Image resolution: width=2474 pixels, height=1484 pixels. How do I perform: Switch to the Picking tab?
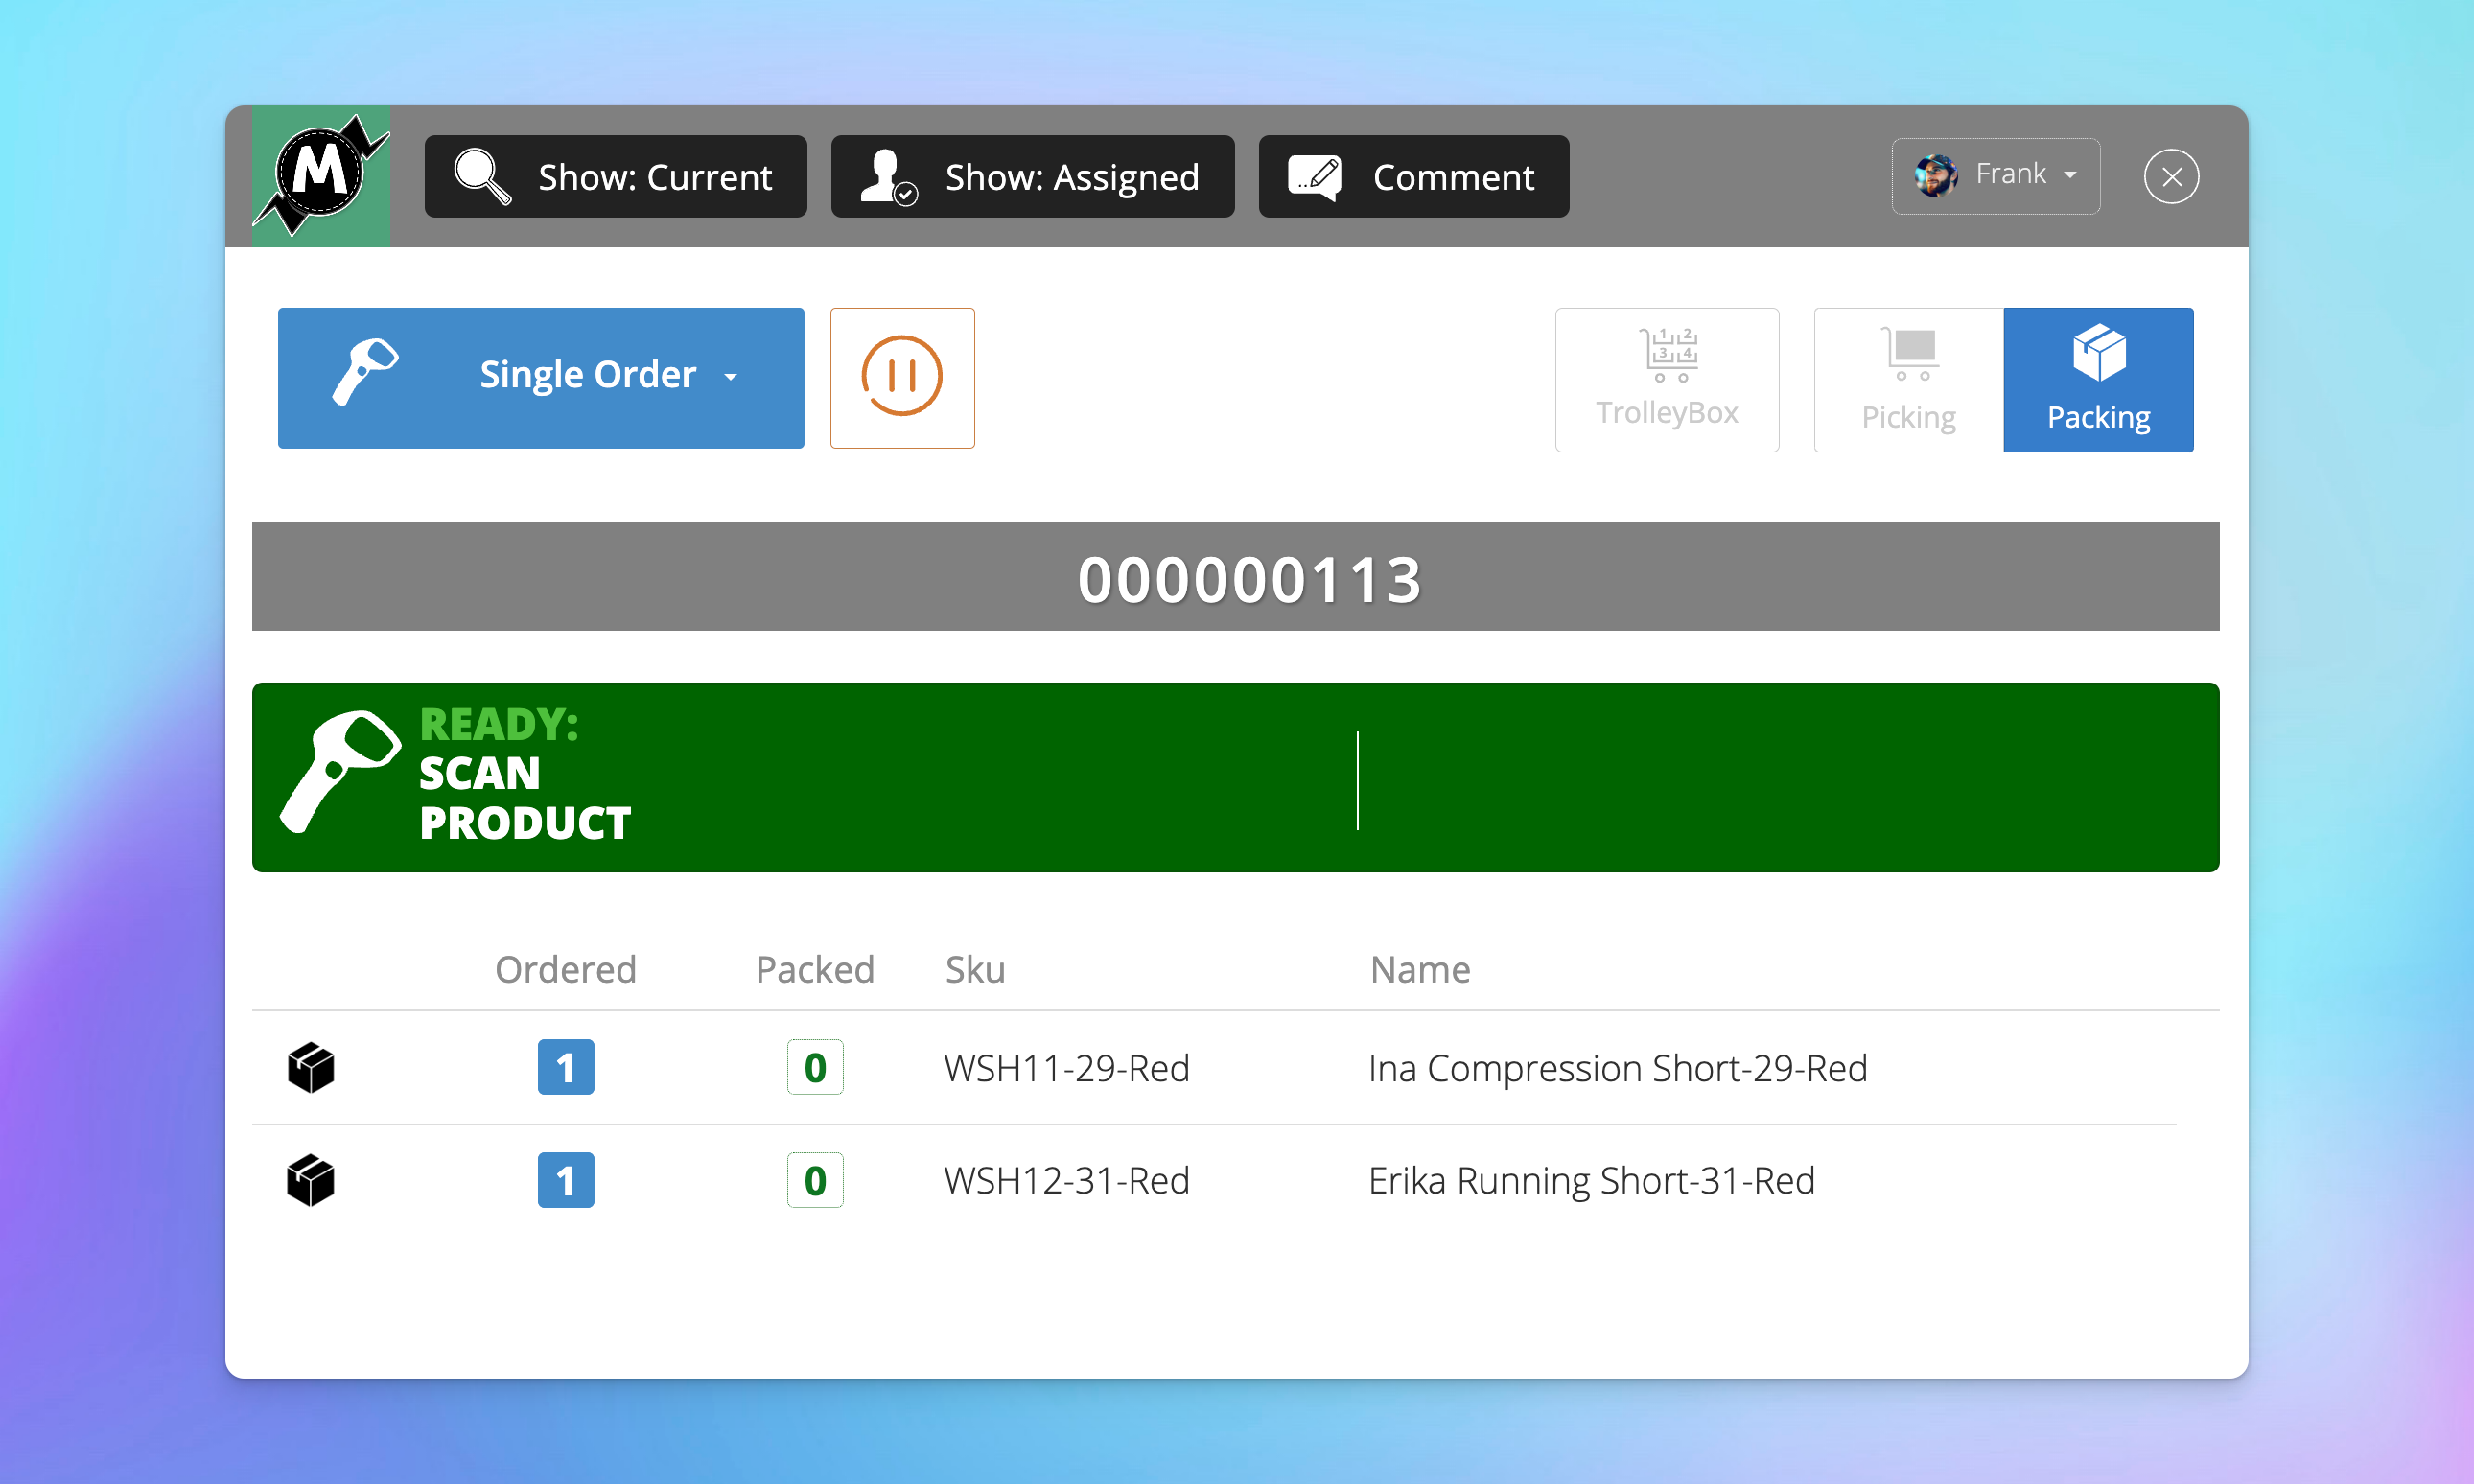tap(1908, 380)
